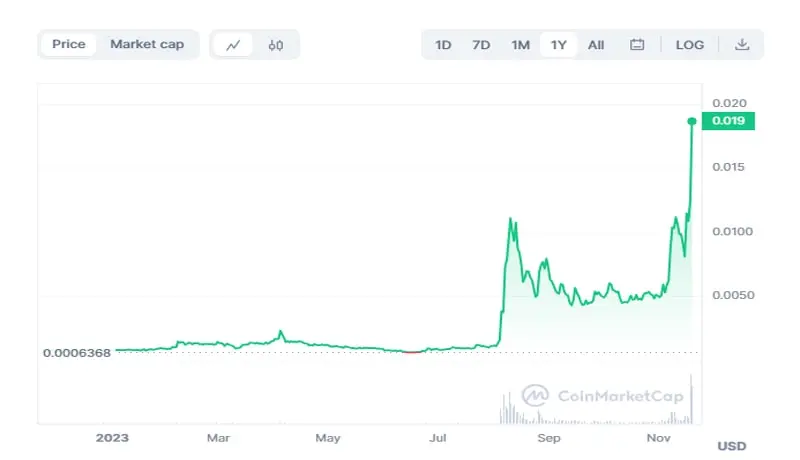The height and width of the screenshot is (460, 800).
Task: Click the 0.019 current price label
Action: [728, 121]
